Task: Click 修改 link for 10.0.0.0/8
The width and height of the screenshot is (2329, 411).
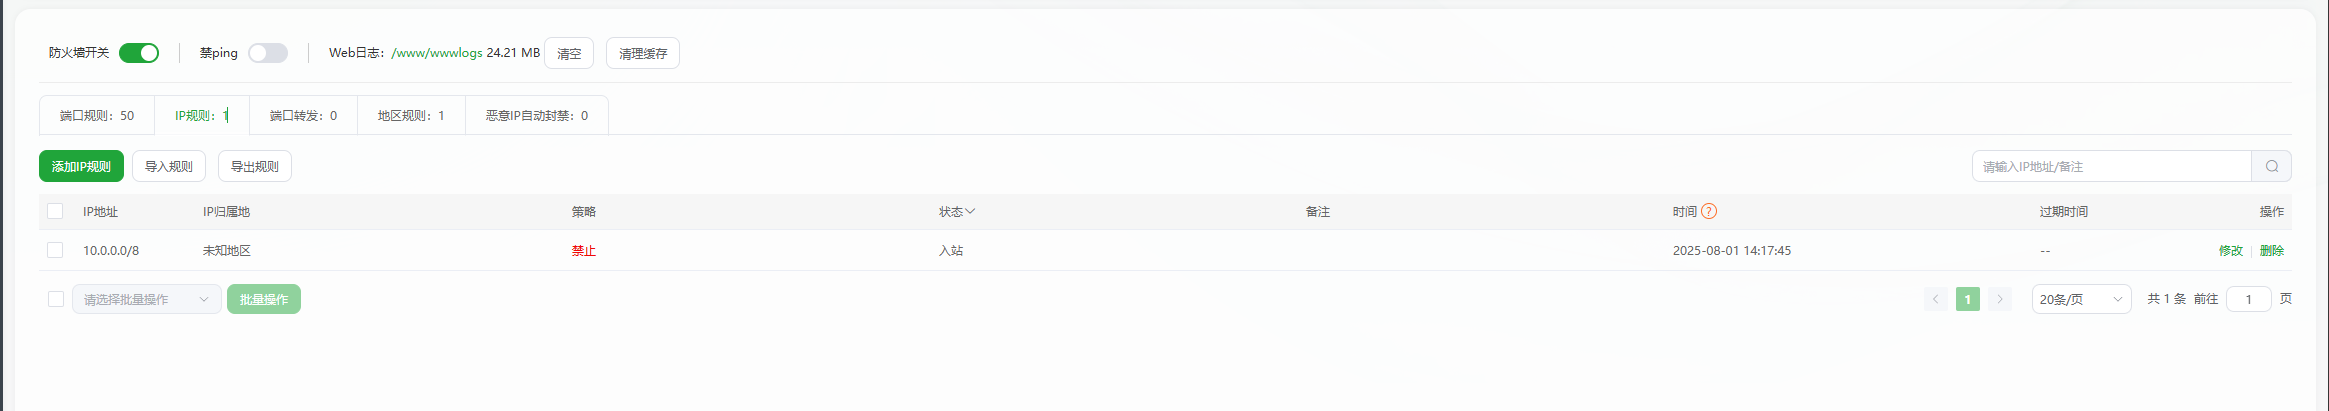Action: tap(2230, 250)
